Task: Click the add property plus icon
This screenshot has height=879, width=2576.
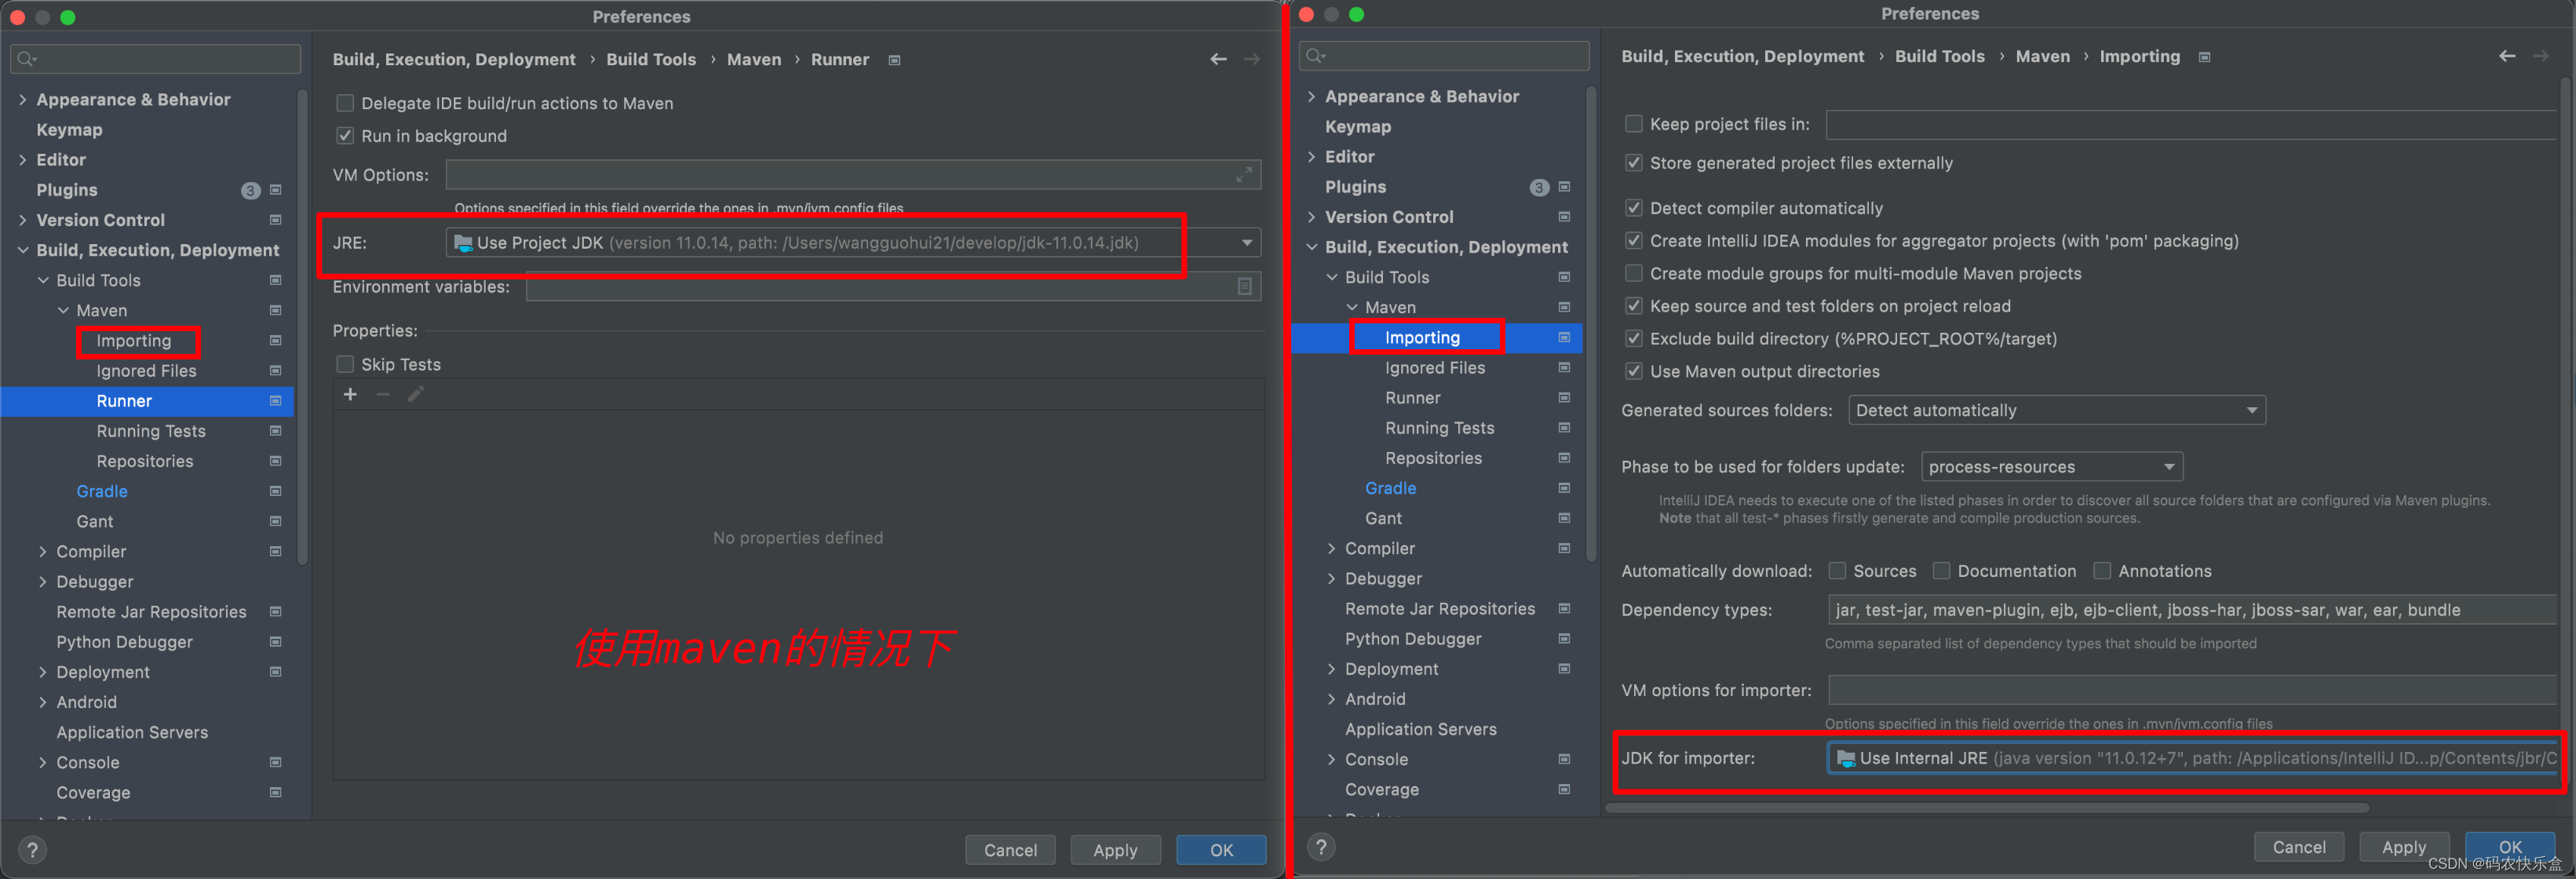Action: click(350, 395)
